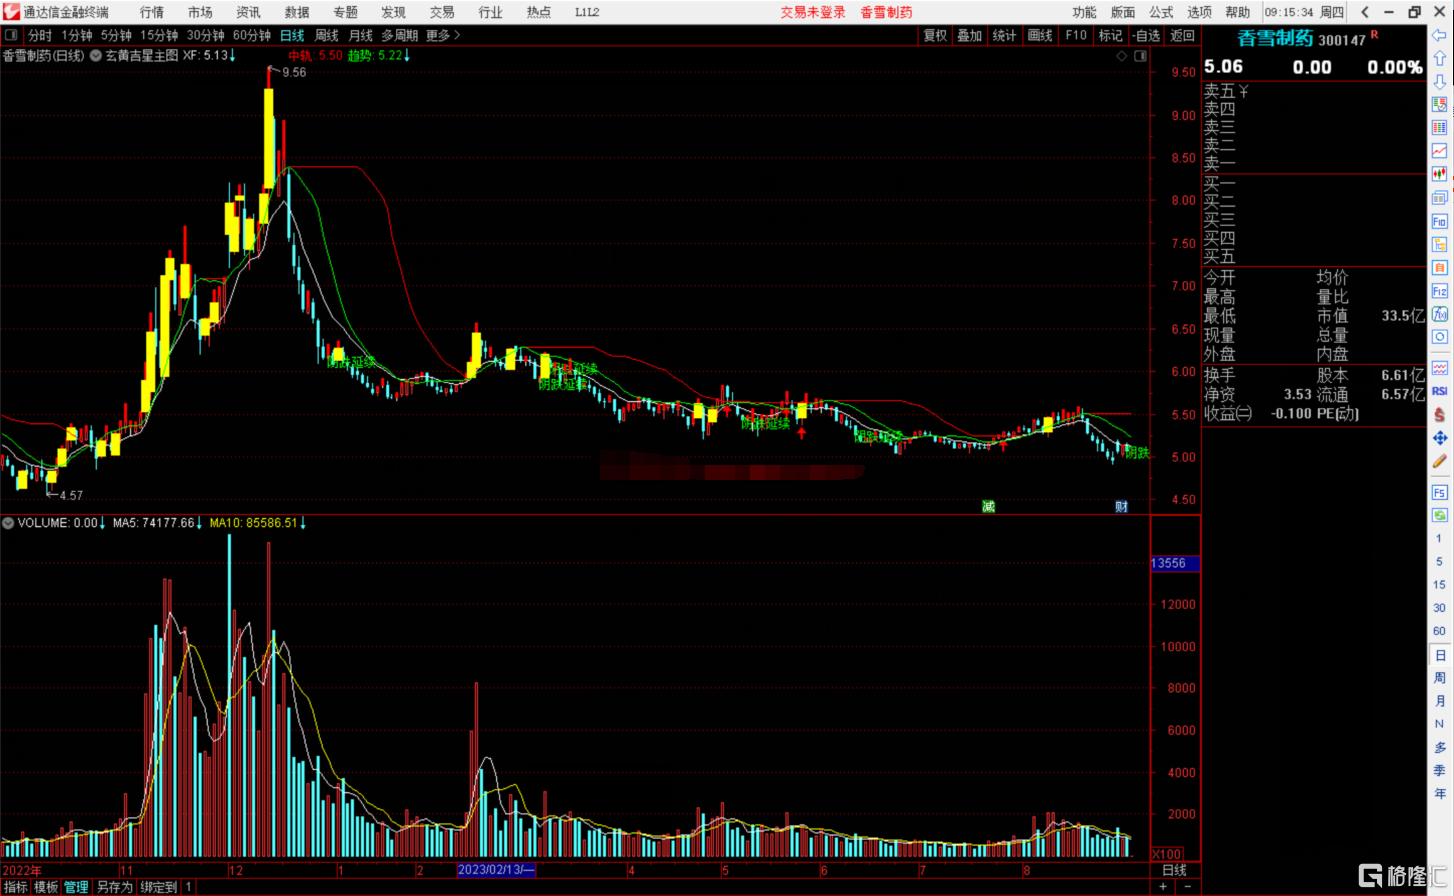Click the Fz icon in right sidebar
Screen dimensions: 1454x896
[x=1440, y=291]
